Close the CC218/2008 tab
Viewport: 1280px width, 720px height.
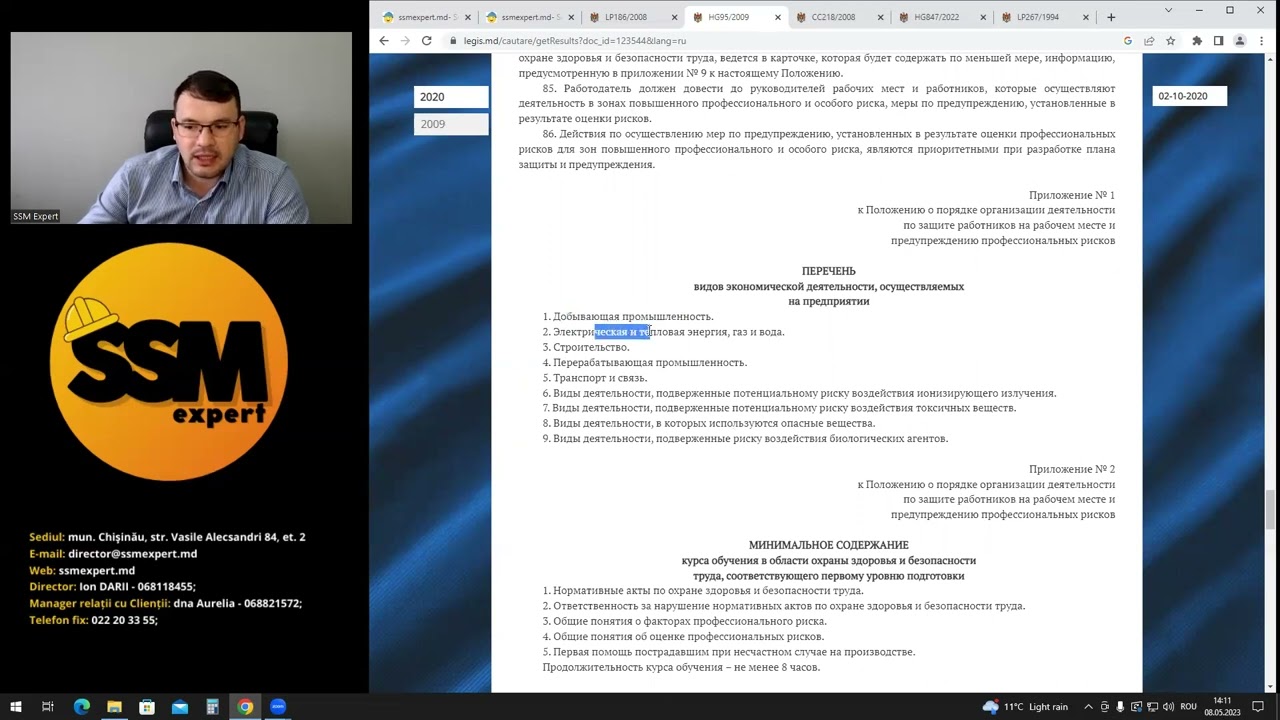(881, 17)
